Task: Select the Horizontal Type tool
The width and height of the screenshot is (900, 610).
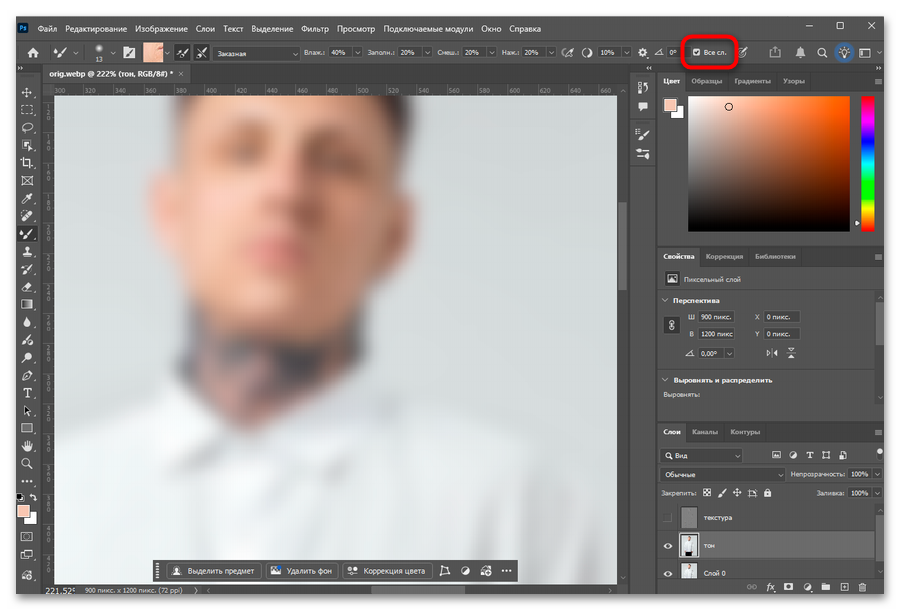Action: point(27,393)
